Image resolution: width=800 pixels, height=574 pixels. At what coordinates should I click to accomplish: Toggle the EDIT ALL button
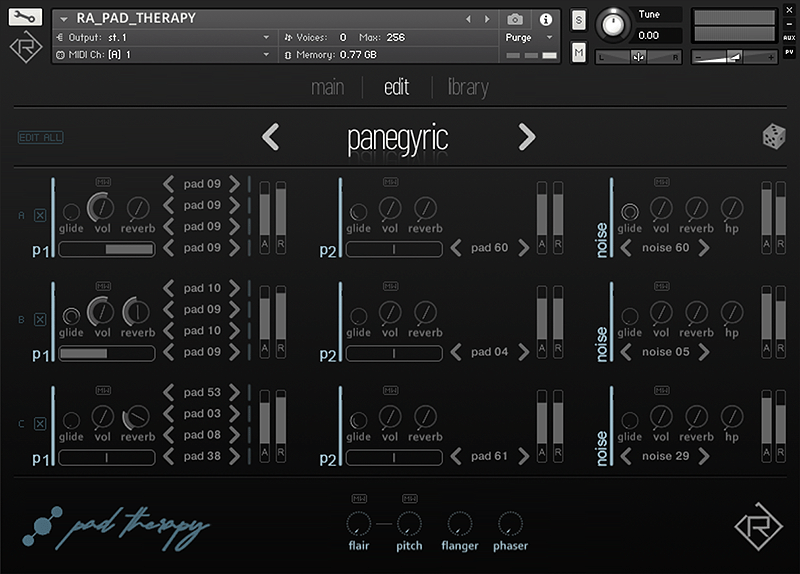pyautogui.click(x=41, y=137)
